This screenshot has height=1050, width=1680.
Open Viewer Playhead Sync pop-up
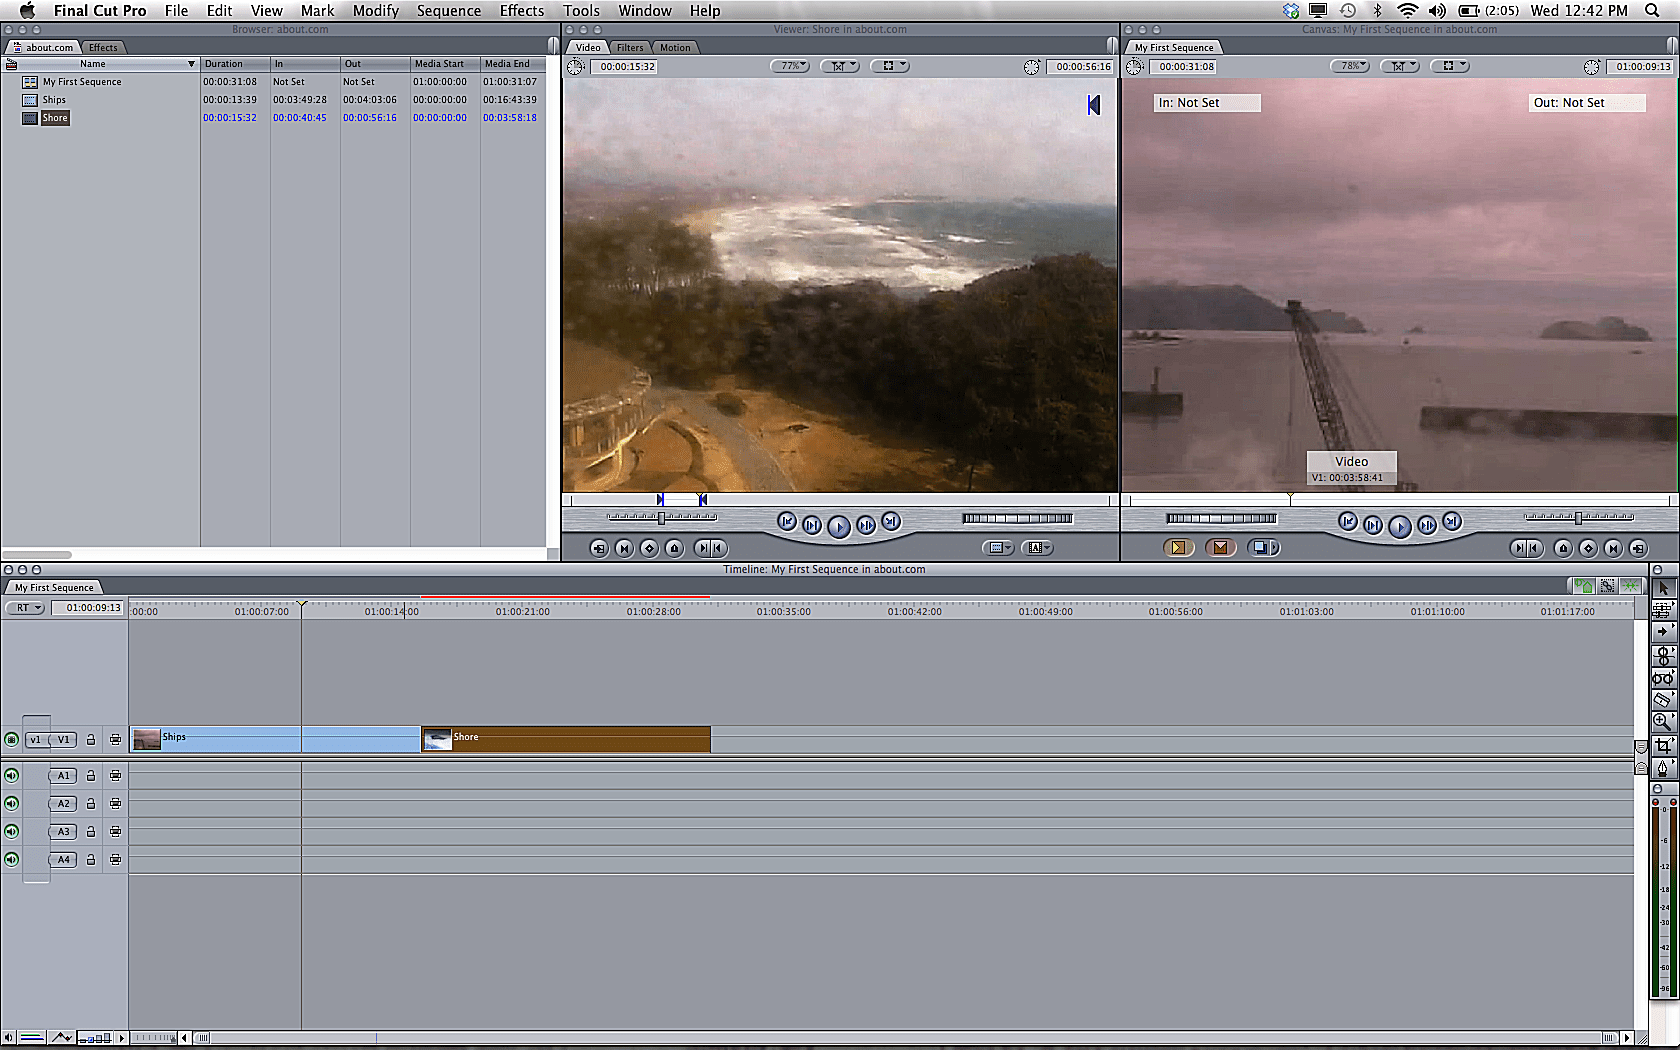tap(840, 66)
